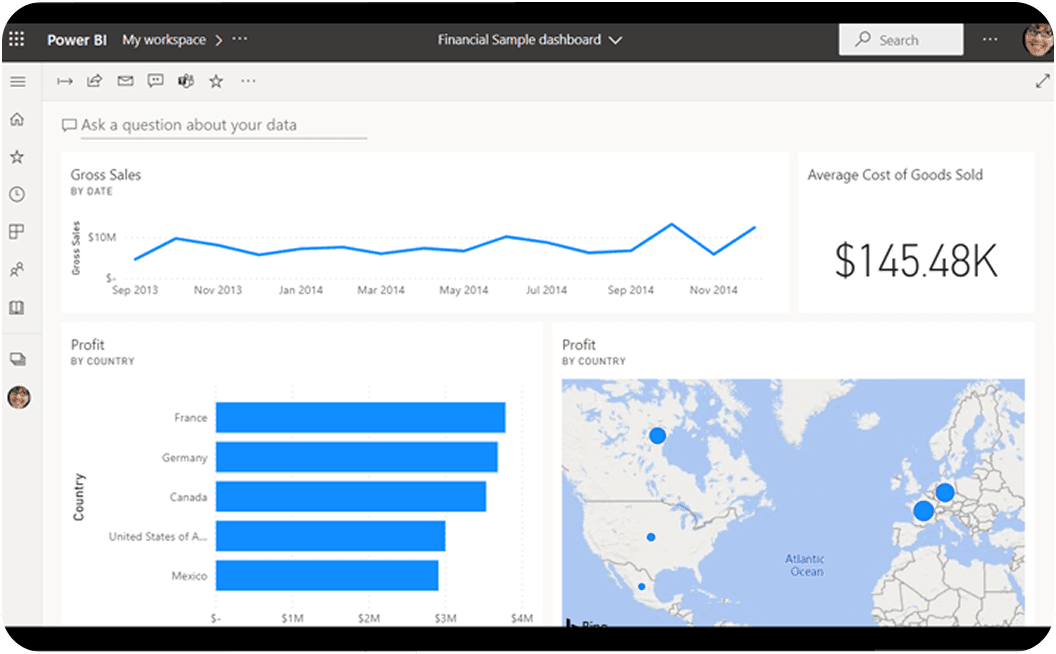
Task: Open the breadcrumb ellipsis menu
Action: [x=240, y=39]
